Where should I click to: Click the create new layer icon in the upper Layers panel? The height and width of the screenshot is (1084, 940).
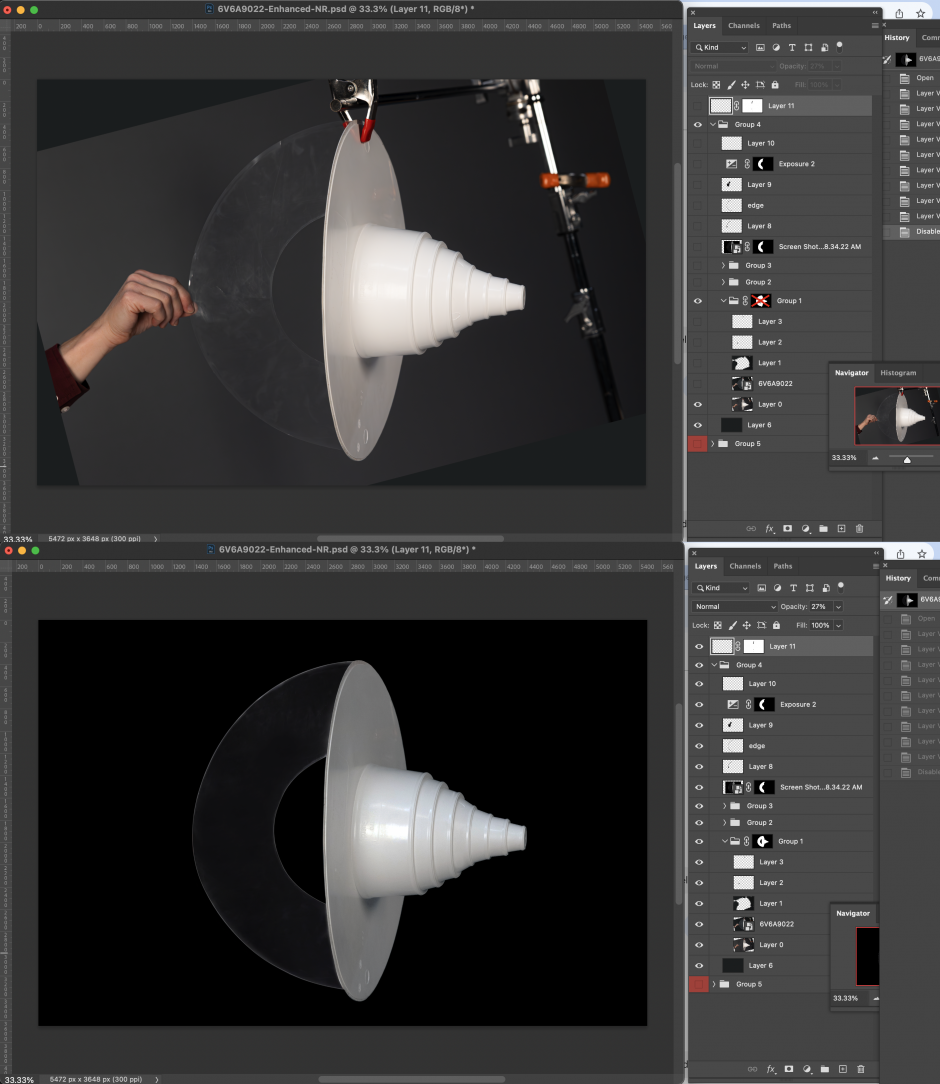(x=842, y=528)
